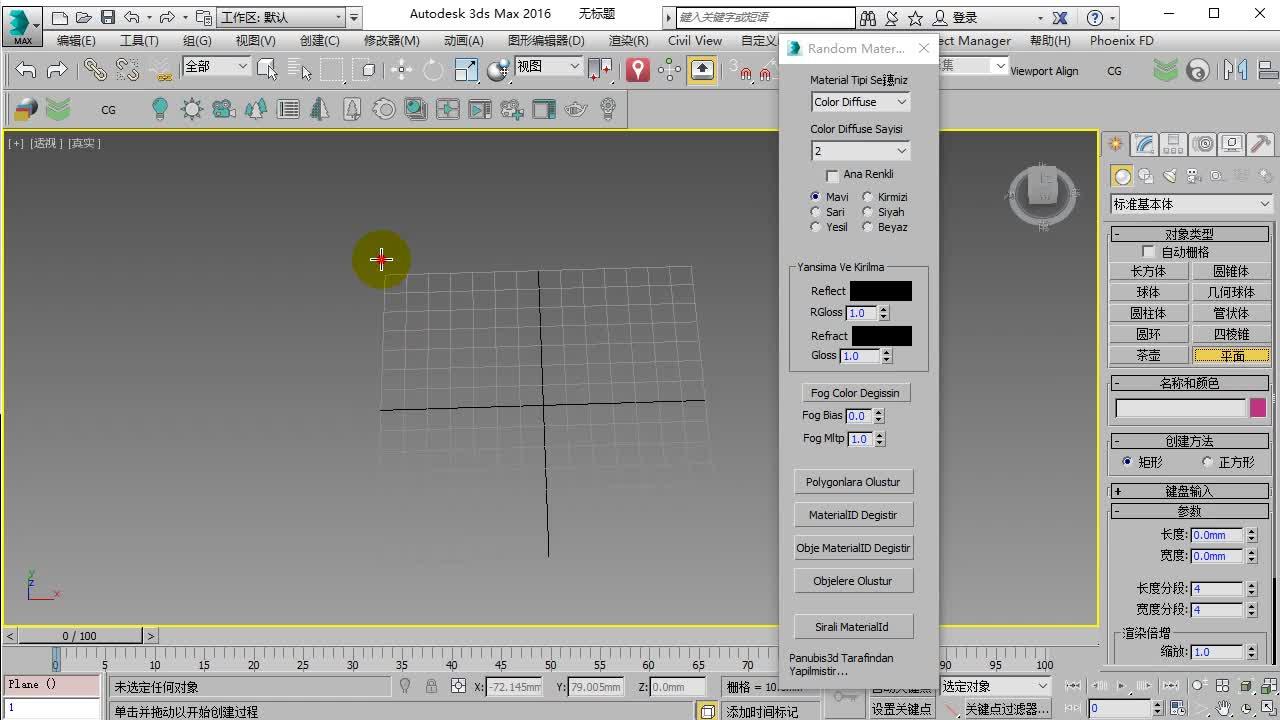This screenshot has width=1280, height=720.
Task: Open the 工作区: 默认 workspace dropdown
Action: [x=281, y=17]
